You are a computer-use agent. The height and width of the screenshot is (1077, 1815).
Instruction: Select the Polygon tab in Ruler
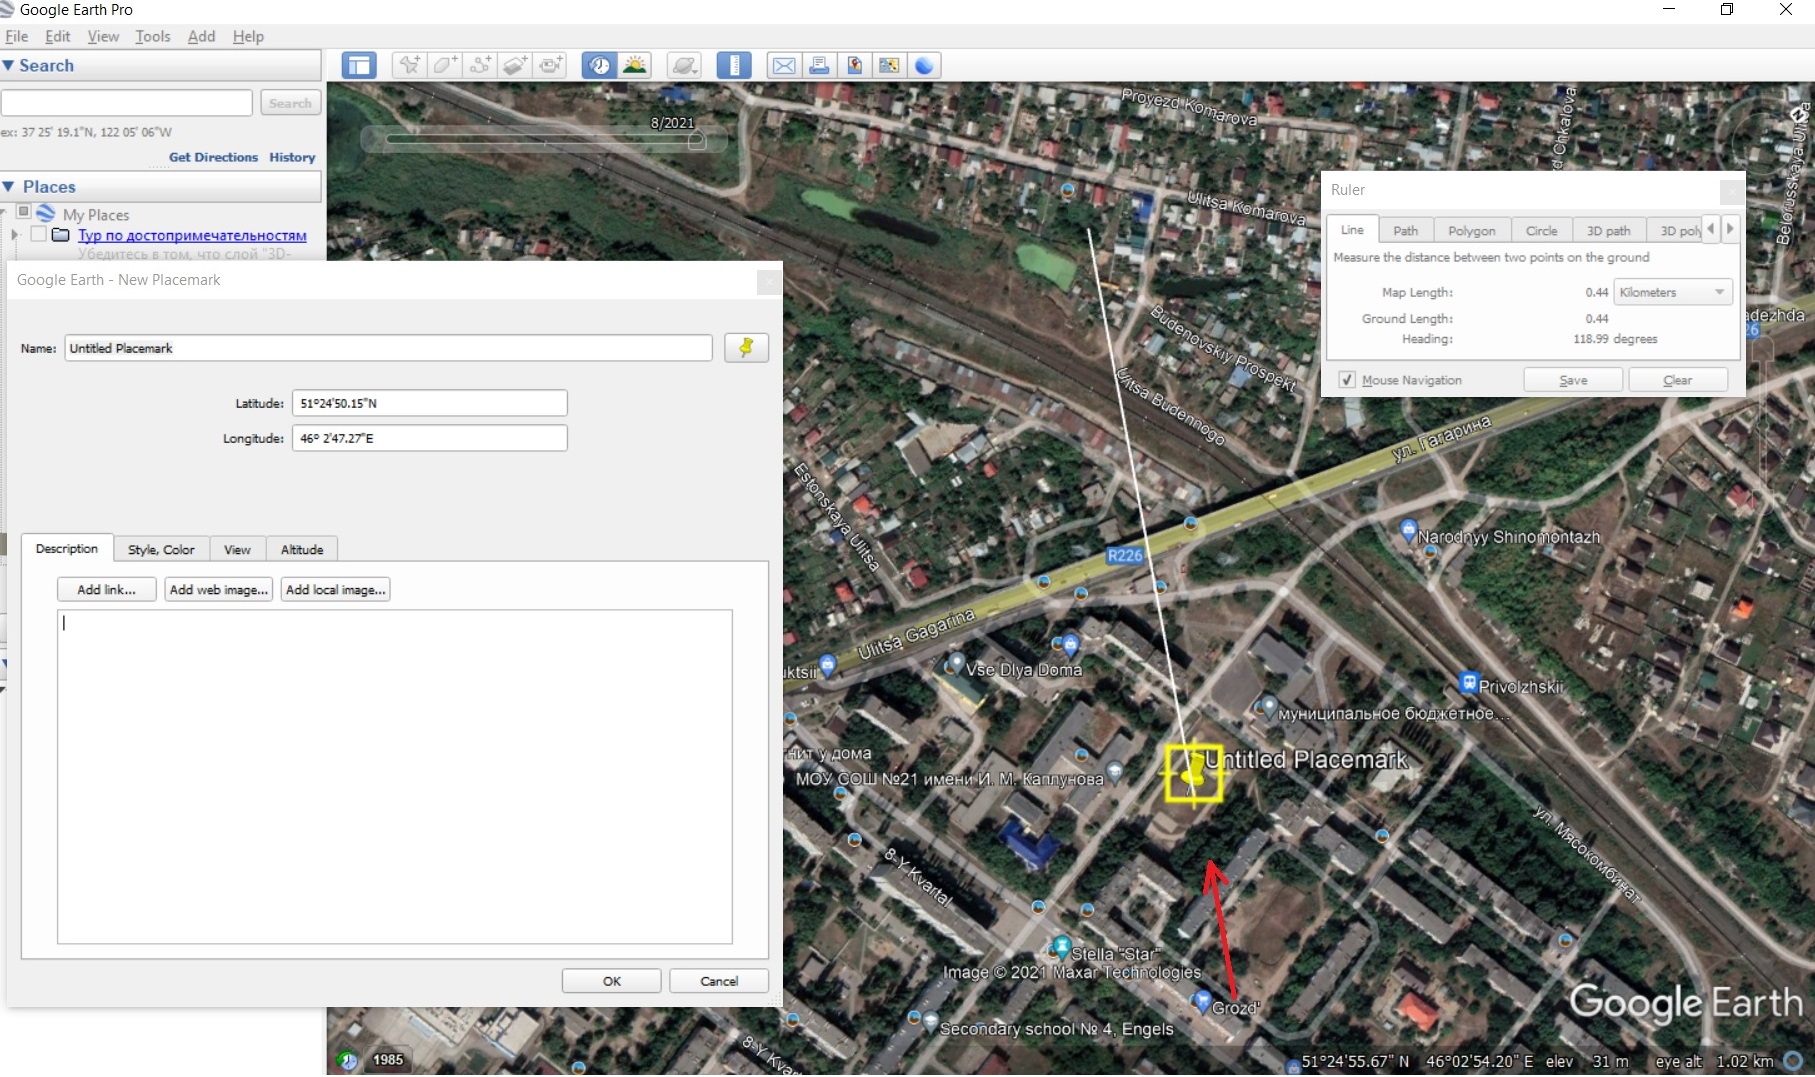click(x=1472, y=230)
